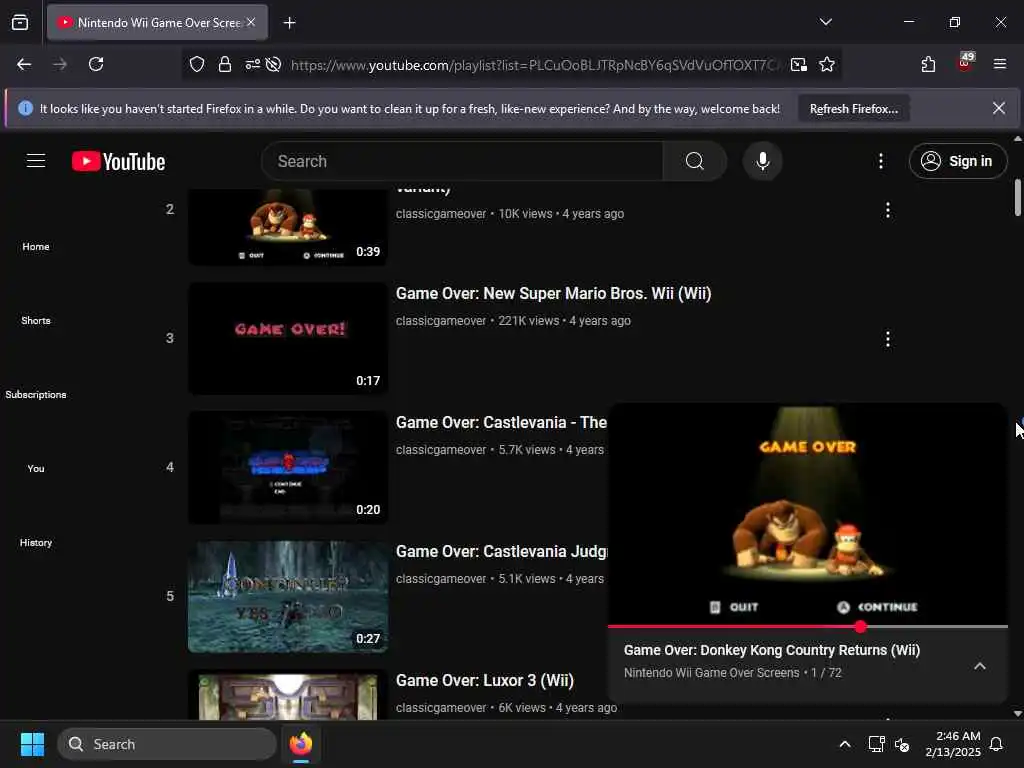Viewport: 1024px width, 768px height.
Task: Click the Windows taskbar search box
Action: pos(167,744)
